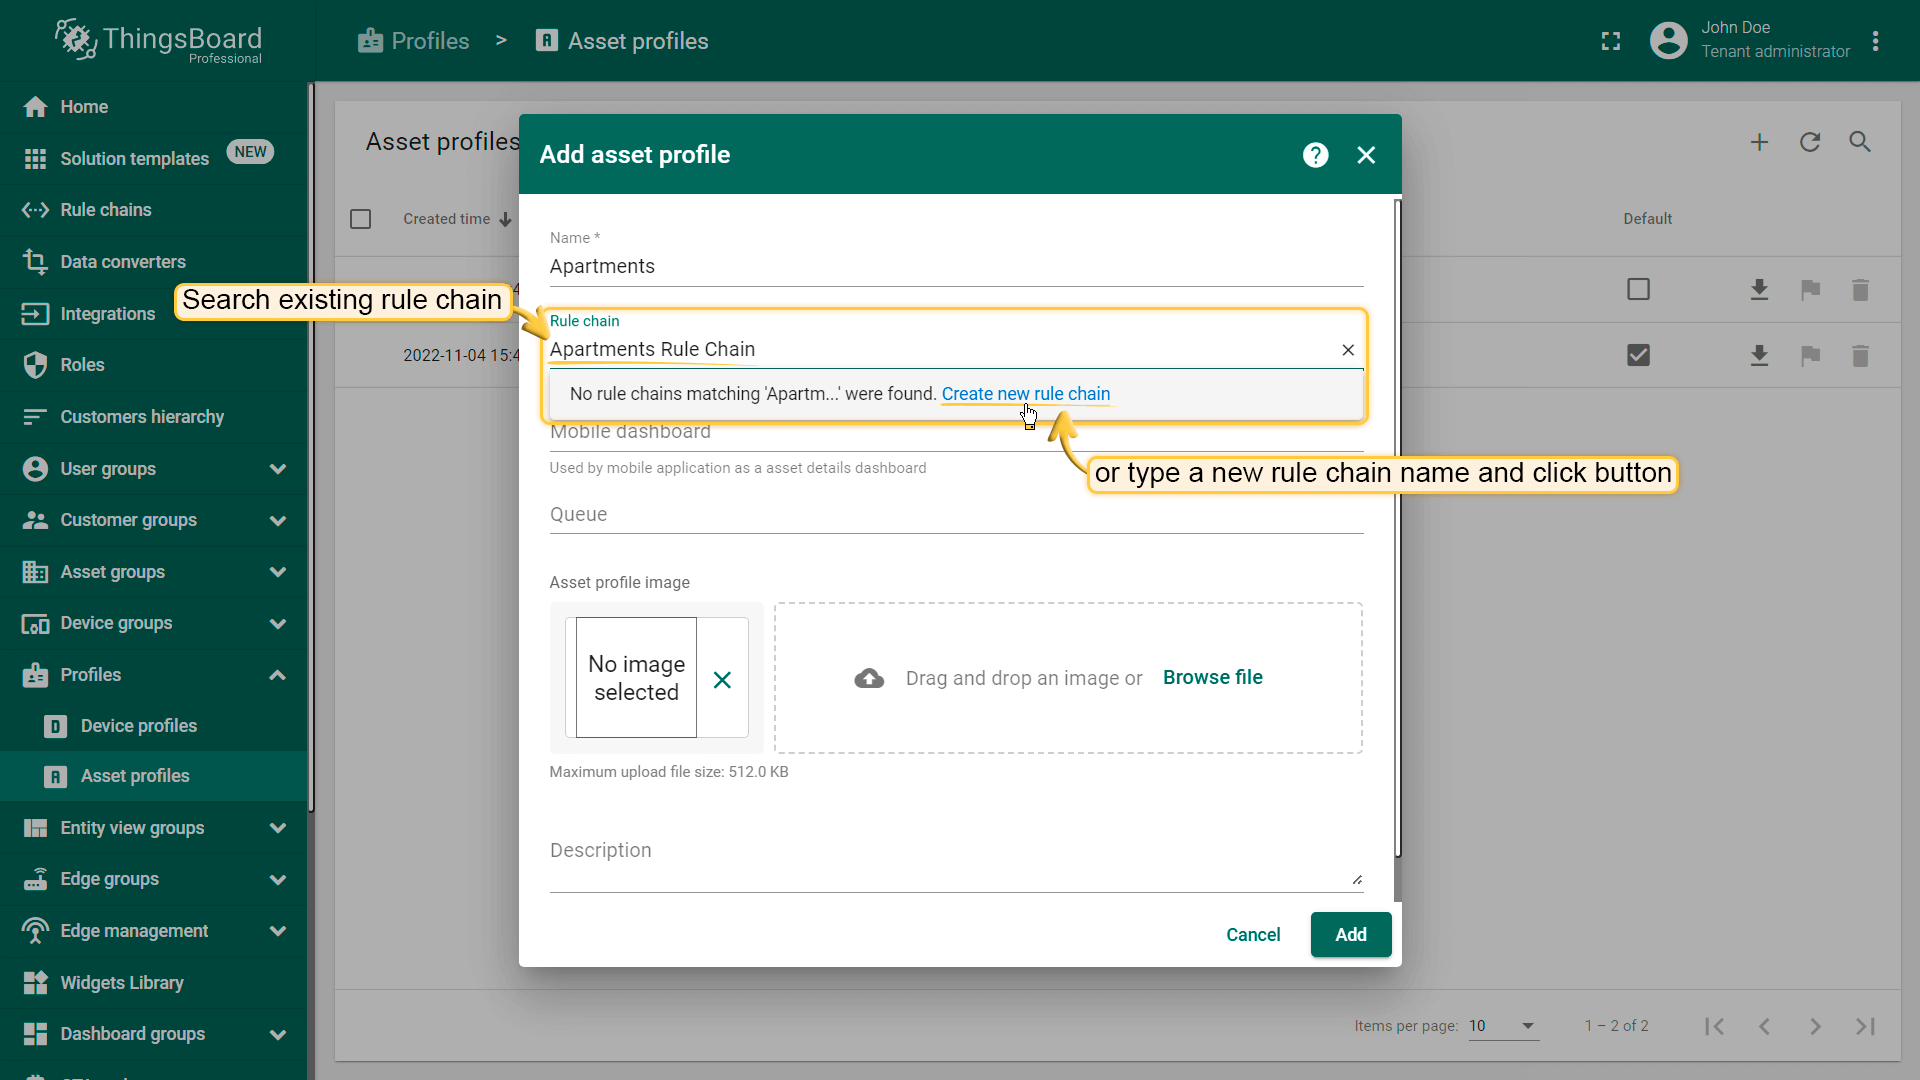Expand the User groups sidebar menu

(x=277, y=469)
